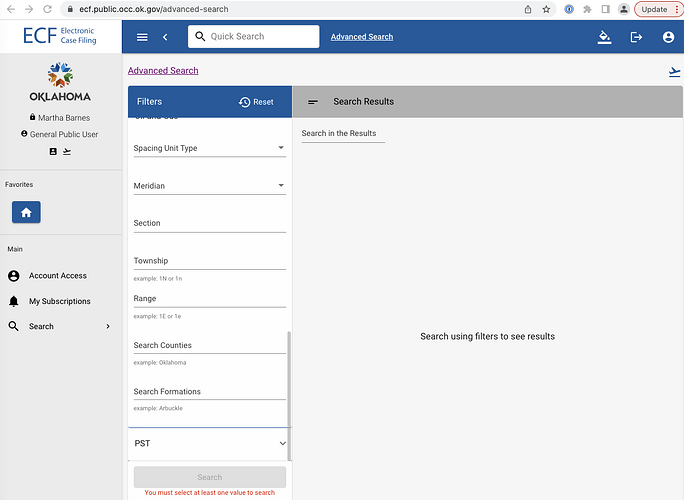Image resolution: width=684 pixels, height=500 pixels.
Task: Go back with the browser back arrow
Action: click(x=11, y=9)
